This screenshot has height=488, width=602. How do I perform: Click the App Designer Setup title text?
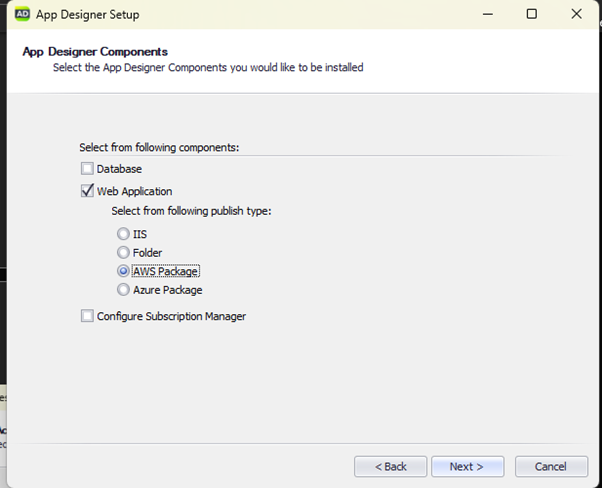point(88,15)
